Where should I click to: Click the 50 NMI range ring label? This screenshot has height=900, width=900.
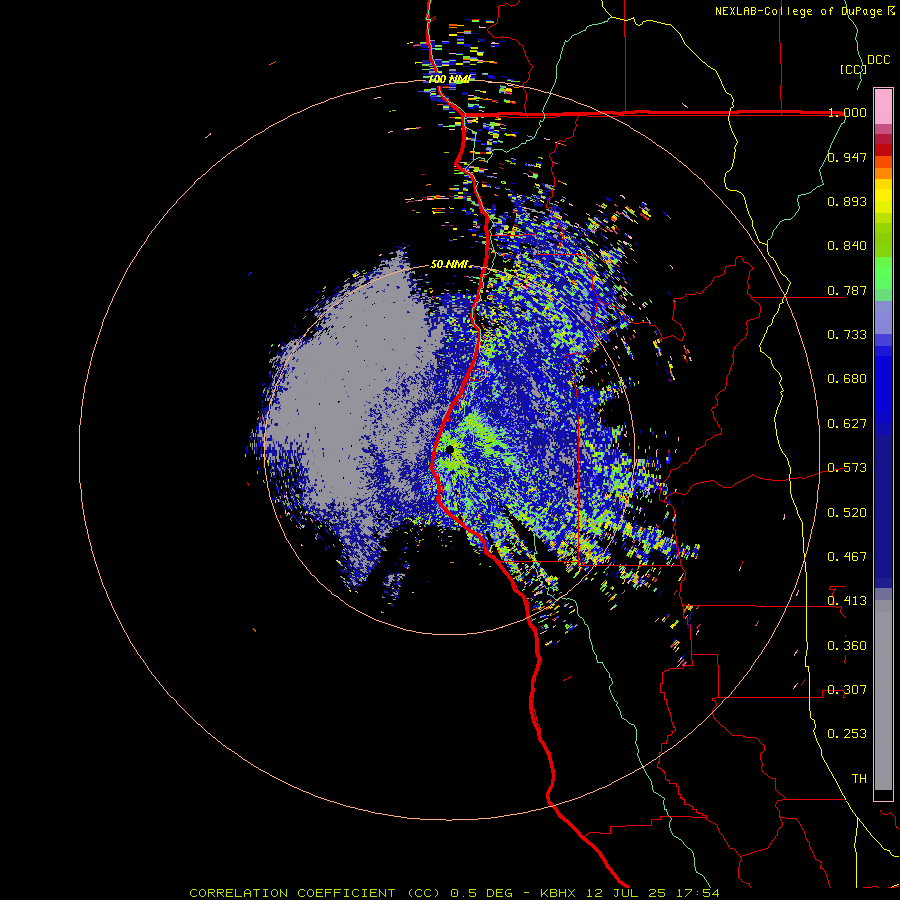[450, 264]
